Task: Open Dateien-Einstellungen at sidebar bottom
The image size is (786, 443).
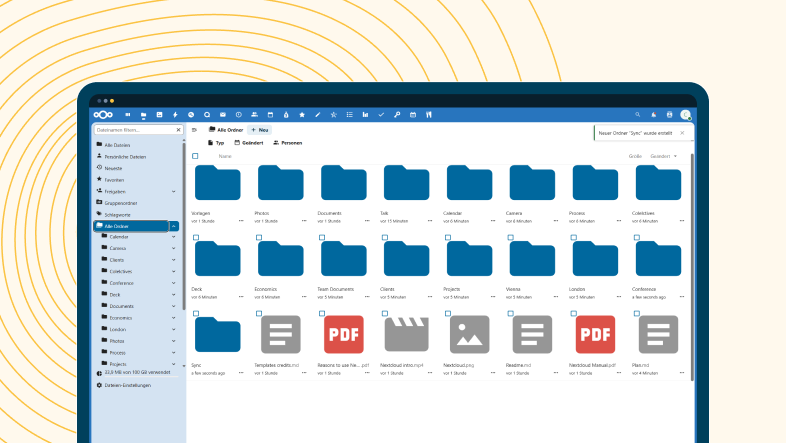Action: 127,384
